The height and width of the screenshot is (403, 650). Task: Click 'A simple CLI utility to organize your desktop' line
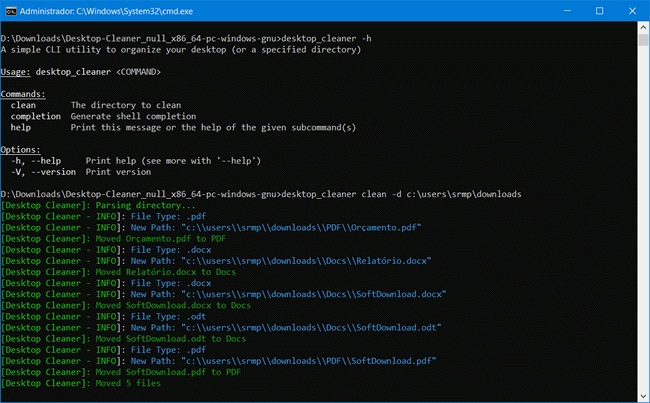tap(181, 50)
